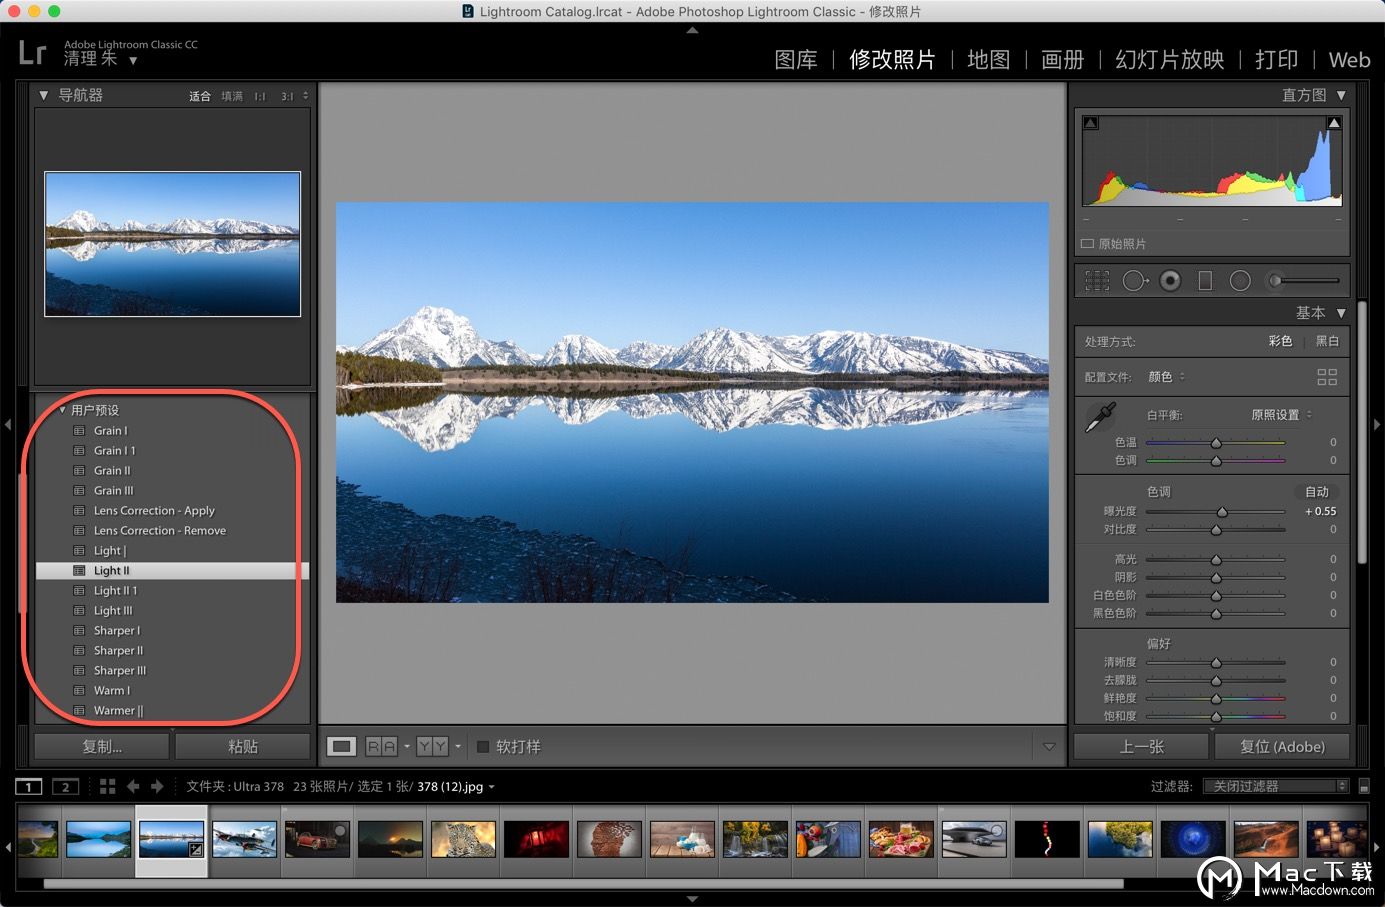Screen dimensions: 1385x907
Task: Collapse the 基本 panel
Action: coord(1341,313)
